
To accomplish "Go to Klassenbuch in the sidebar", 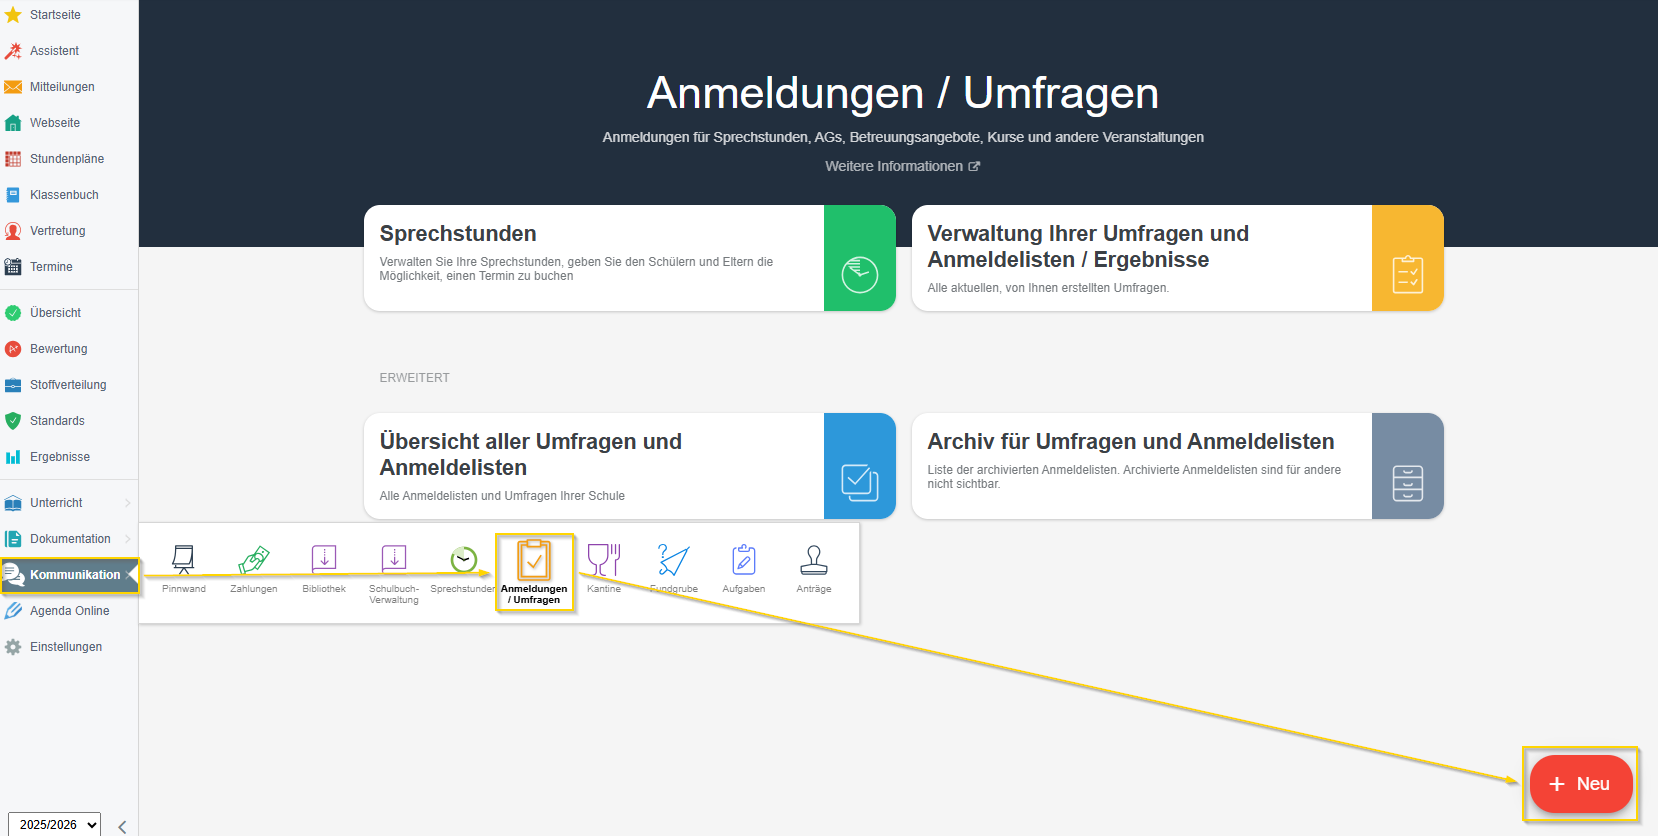I will click(x=64, y=195).
